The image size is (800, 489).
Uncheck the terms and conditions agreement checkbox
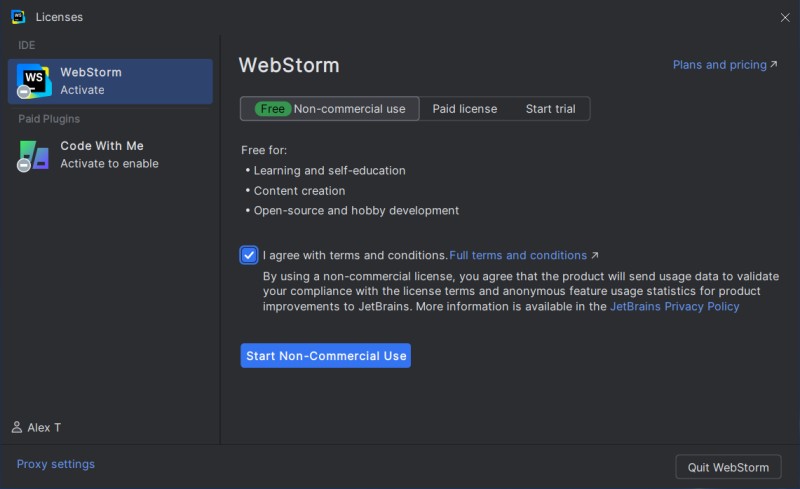pyautogui.click(x=249, y=255)
